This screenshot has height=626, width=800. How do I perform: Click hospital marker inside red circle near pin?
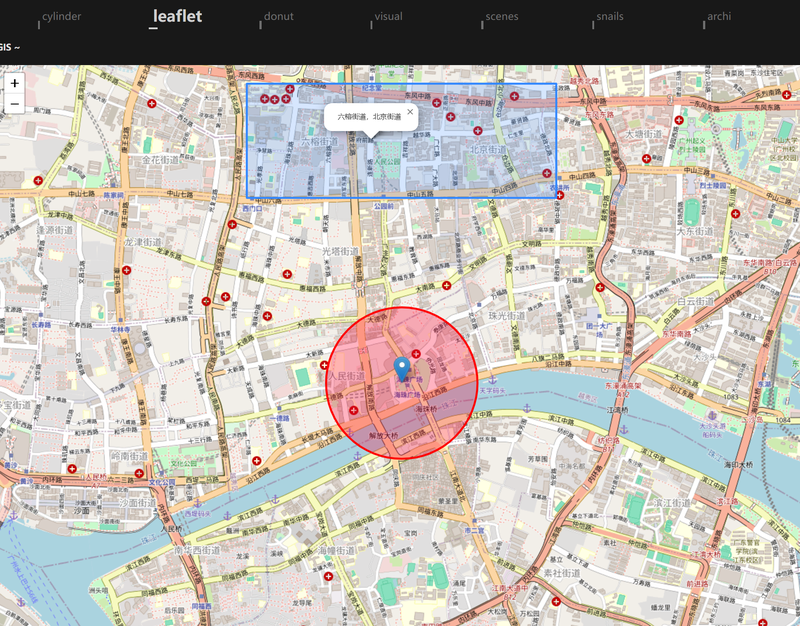[416, 354]
